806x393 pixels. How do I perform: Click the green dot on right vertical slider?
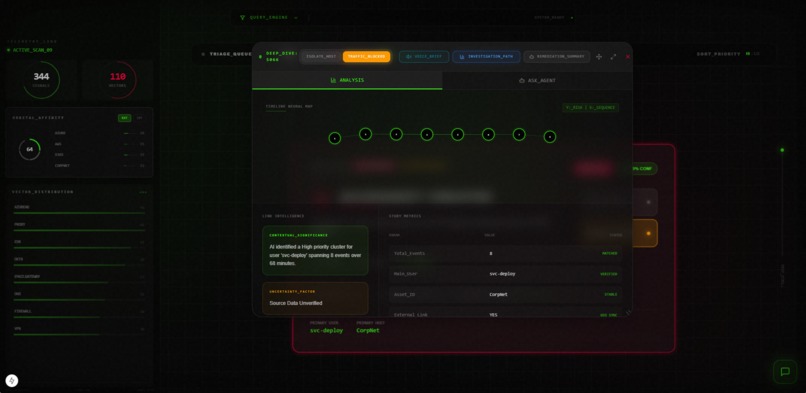782,150
